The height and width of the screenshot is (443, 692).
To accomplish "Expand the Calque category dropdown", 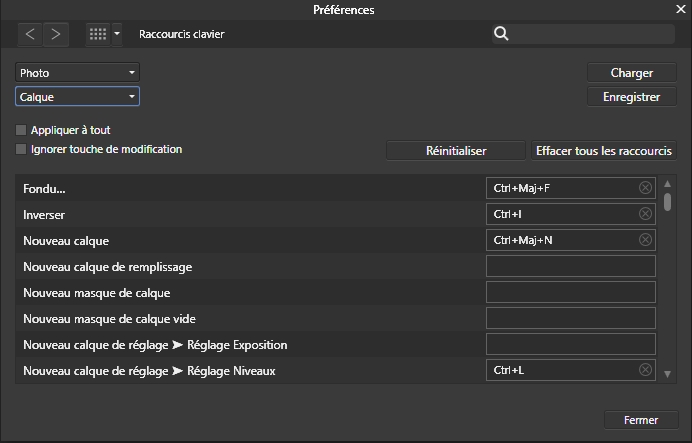I will point(77,97).
